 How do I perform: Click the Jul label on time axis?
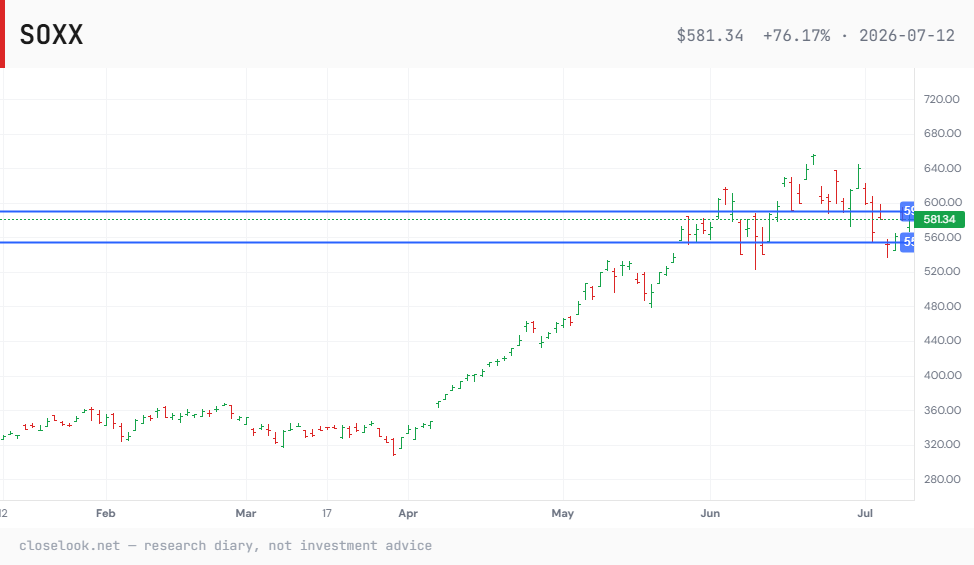coord(865,513)
